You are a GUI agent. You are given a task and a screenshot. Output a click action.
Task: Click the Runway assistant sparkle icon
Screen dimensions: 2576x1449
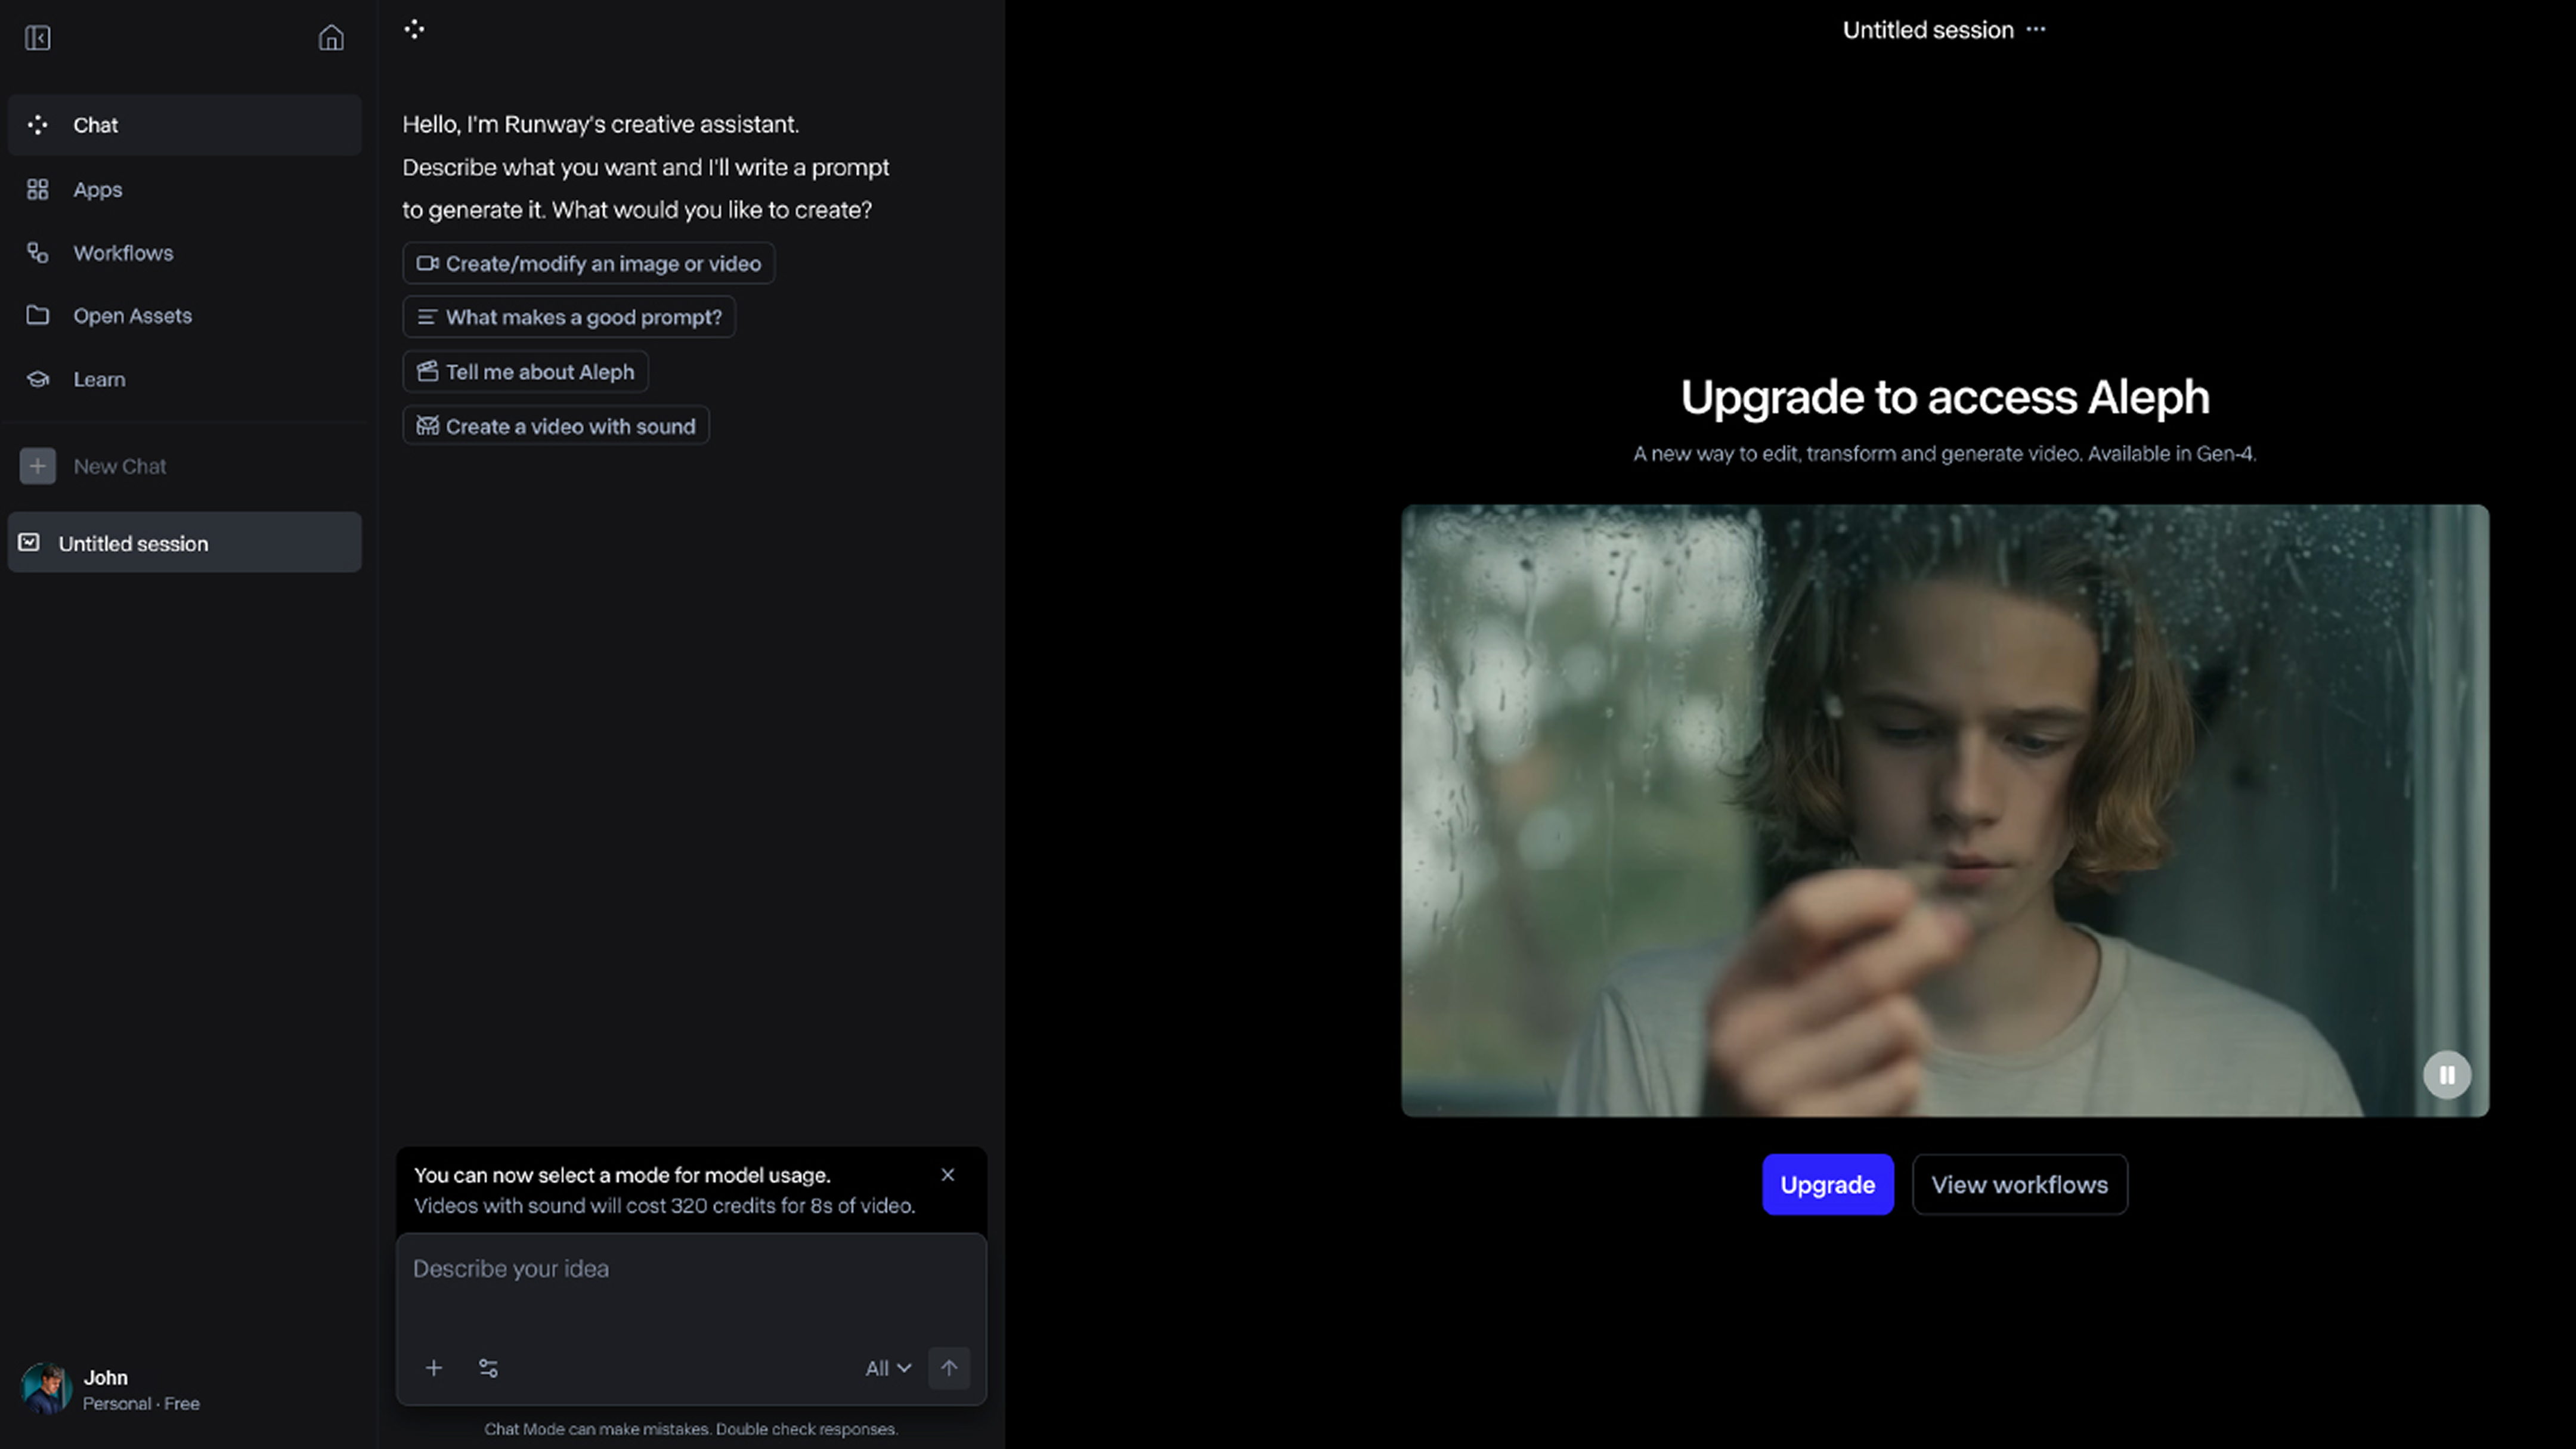414,29
